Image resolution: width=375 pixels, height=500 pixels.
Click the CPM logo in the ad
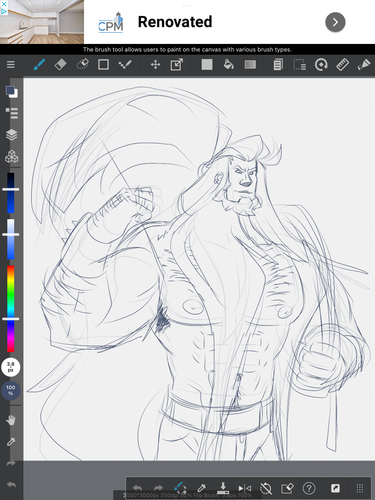[111, 23]
